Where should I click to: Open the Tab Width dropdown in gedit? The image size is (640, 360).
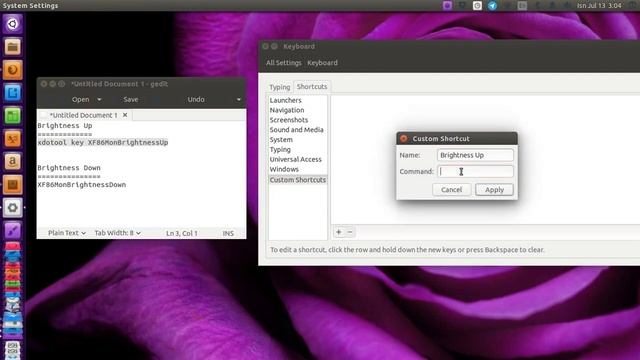[118, 233]
